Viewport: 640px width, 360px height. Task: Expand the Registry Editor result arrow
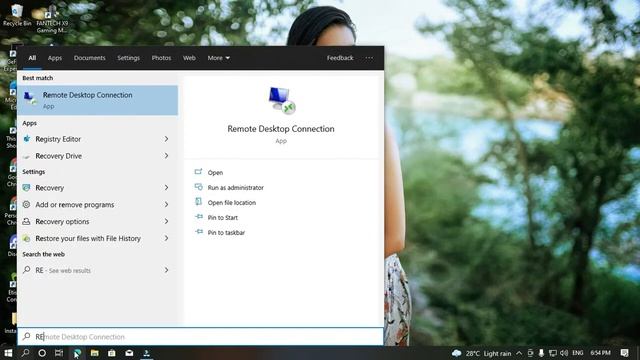coord(167,139)
